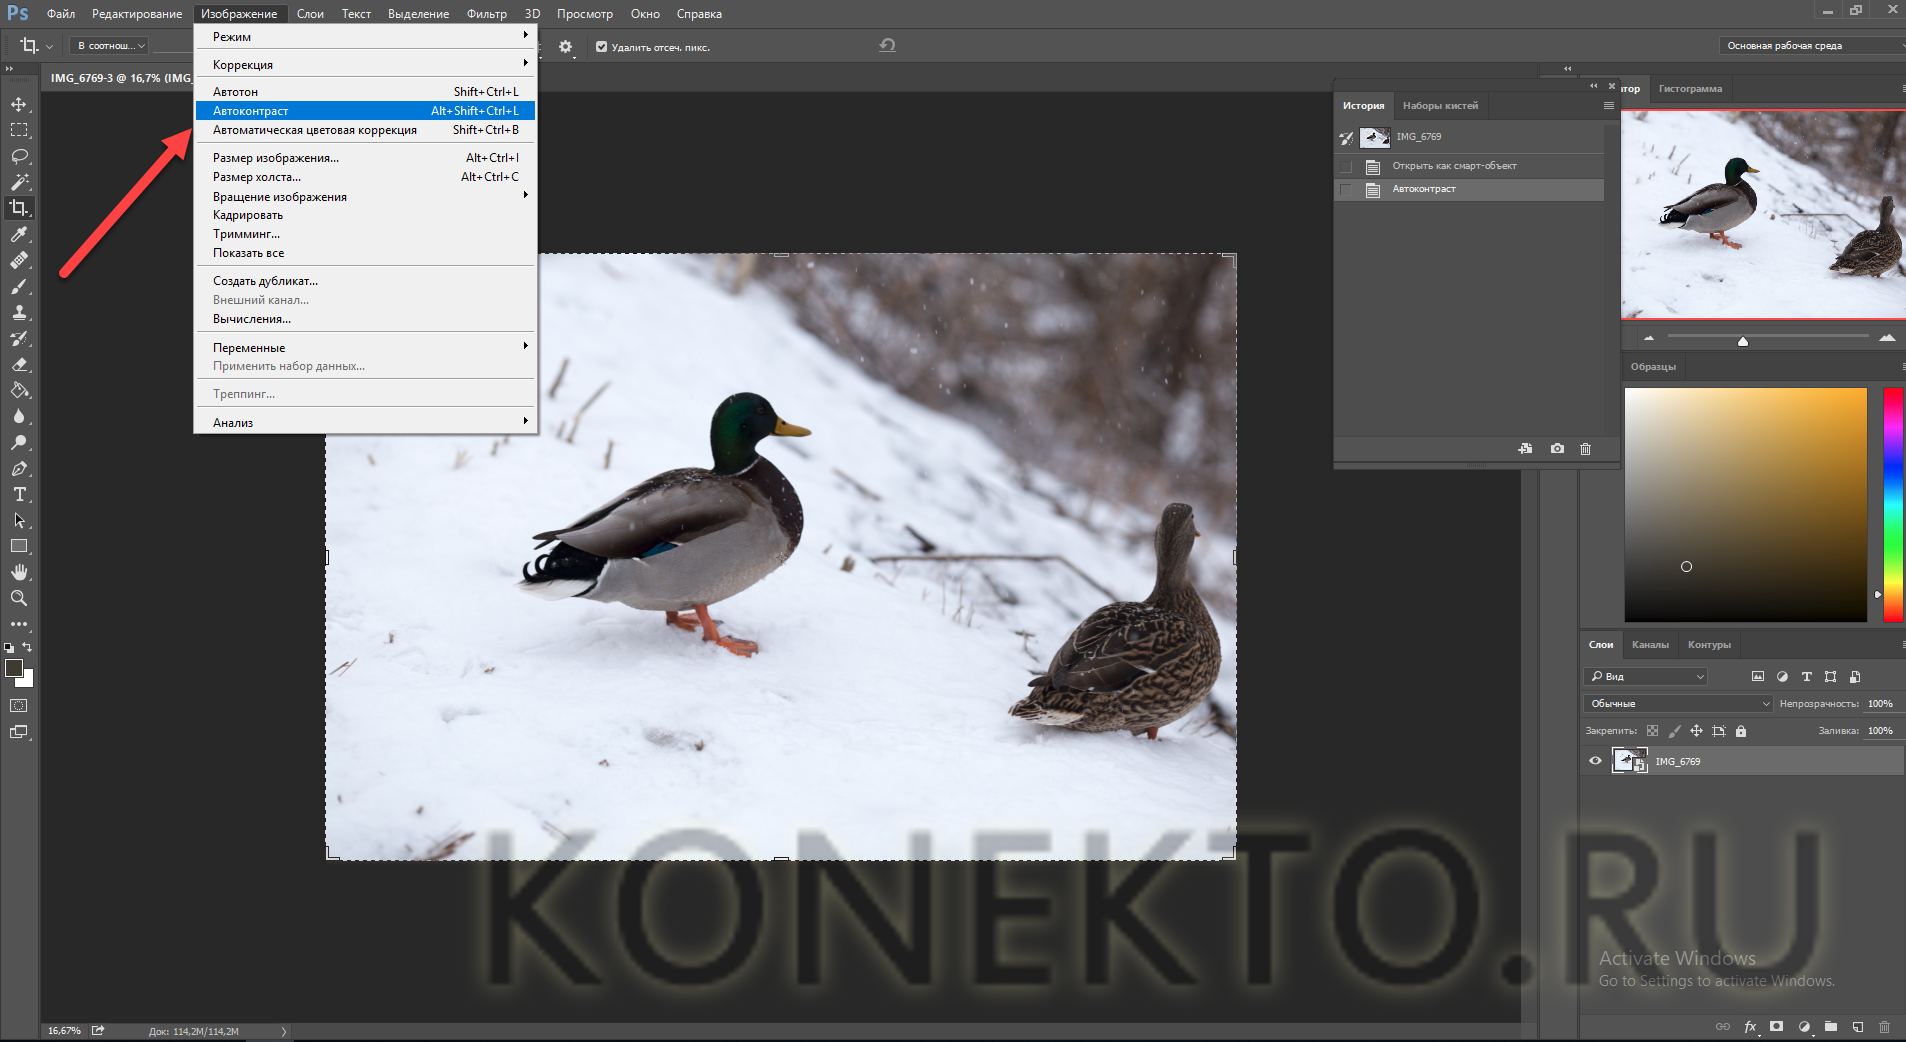Screen dimensions: 1906x1042
Task: Open the Основная рабочая среда workspace dropdown
Action: point(1812,46)
